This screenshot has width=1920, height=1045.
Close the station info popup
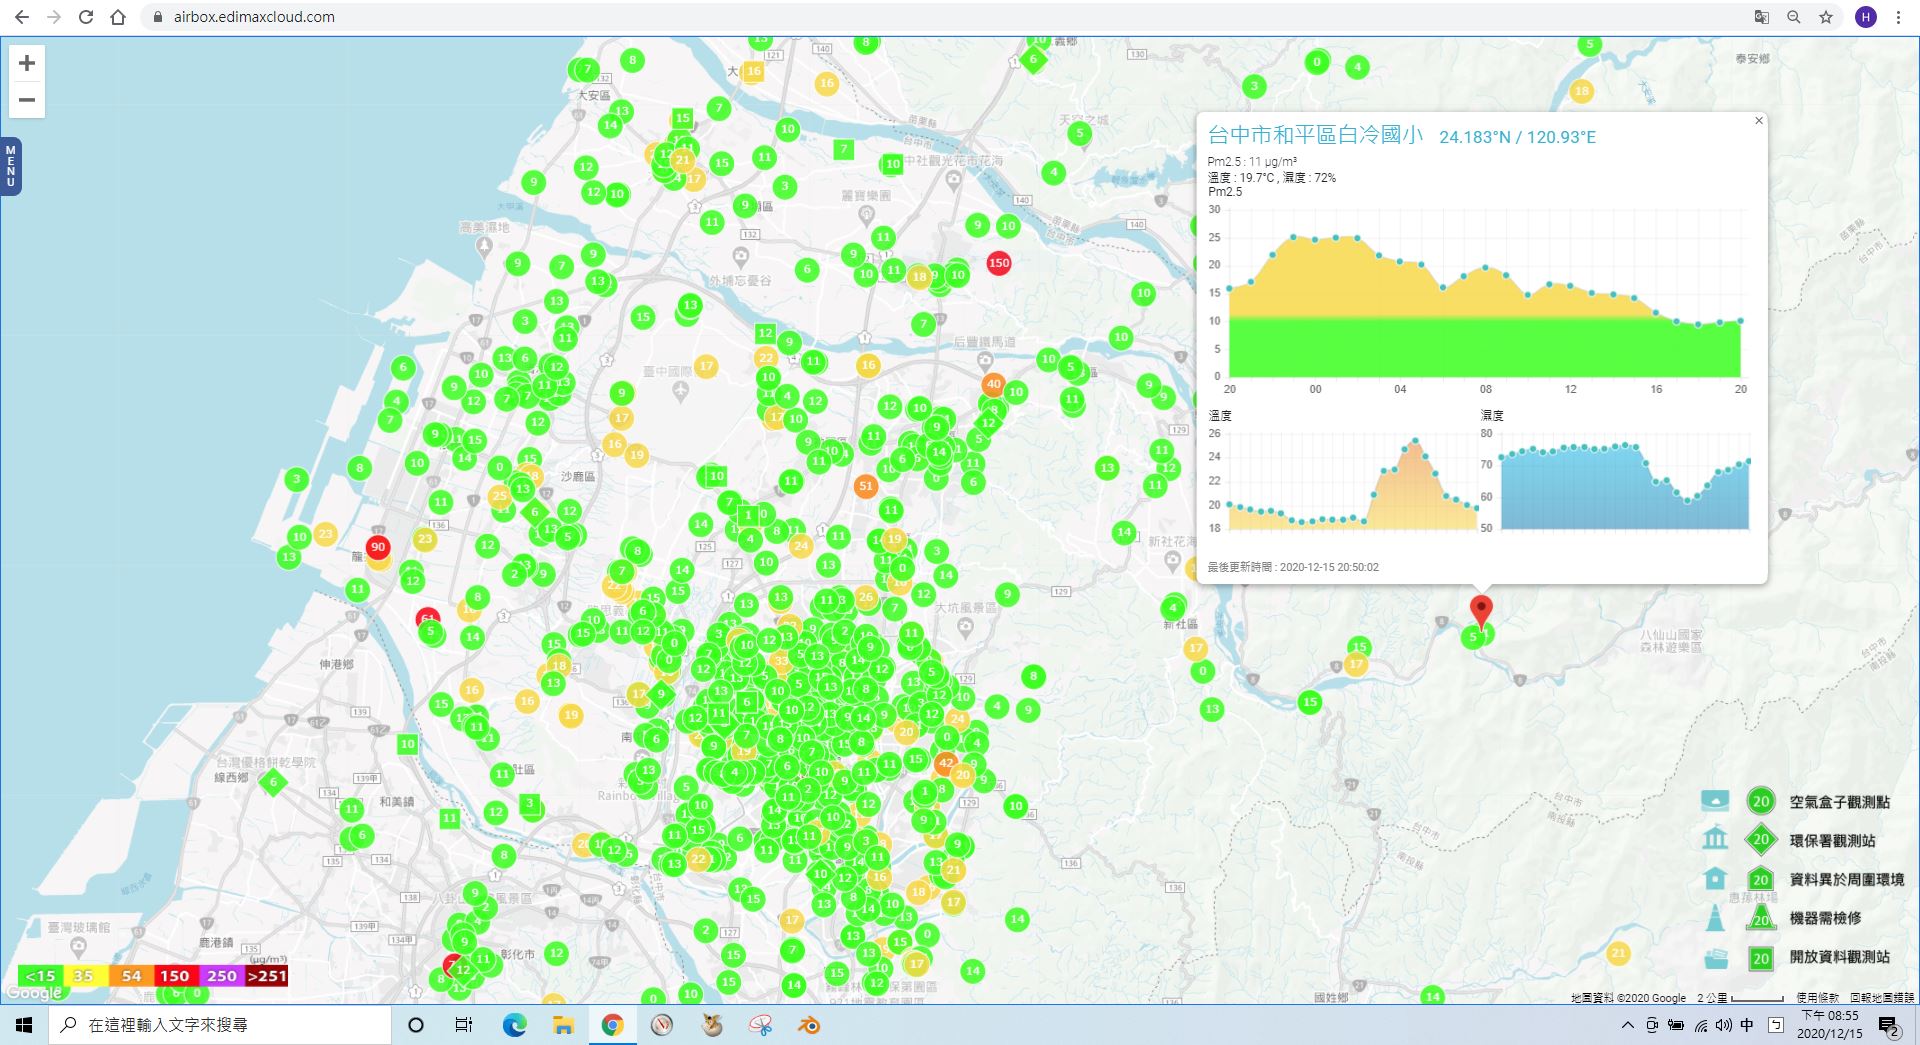click(1759, 121)
